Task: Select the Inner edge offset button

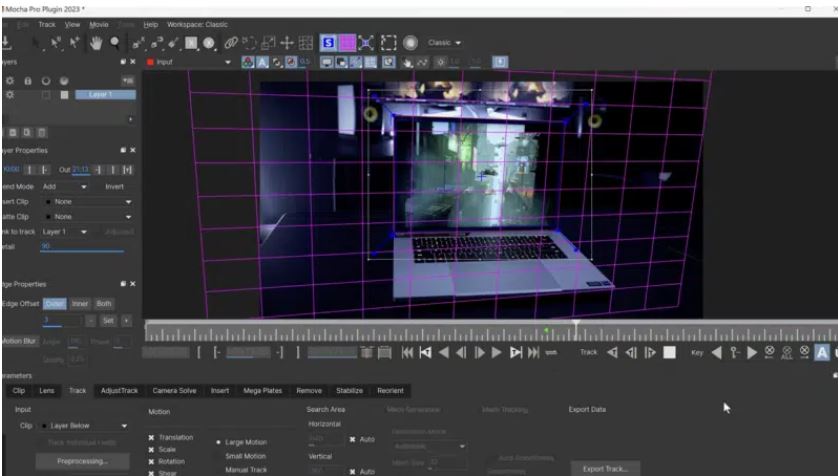Action: 80,303
